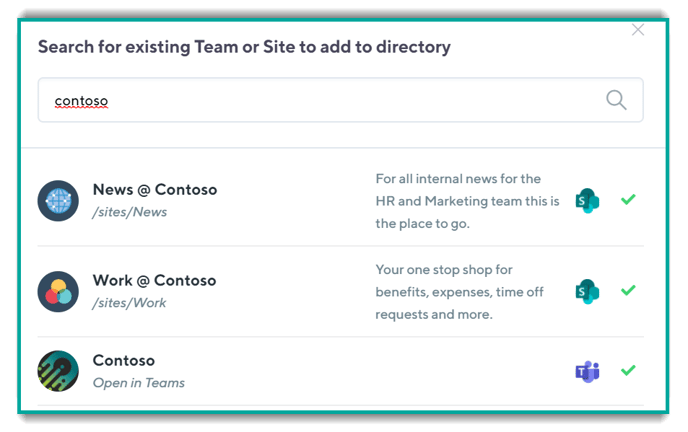This screenshot has height=432, width=688.
Task: Click SharePoint icon on Work @ Contoso row
Action: [x=586, y=291]
